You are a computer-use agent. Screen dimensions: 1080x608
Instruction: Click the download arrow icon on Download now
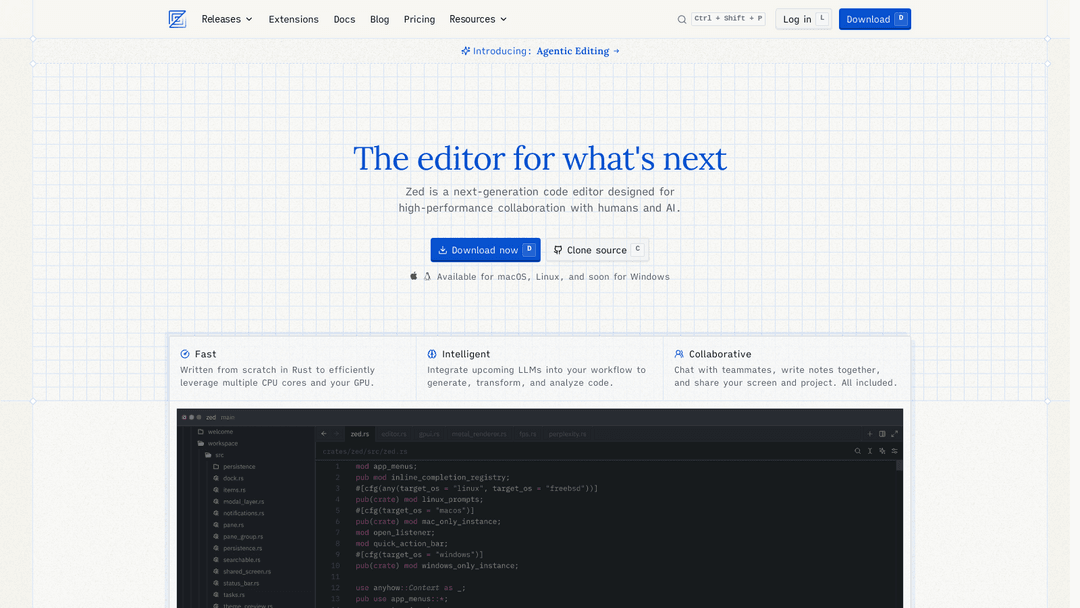click(x=442, y=250)
